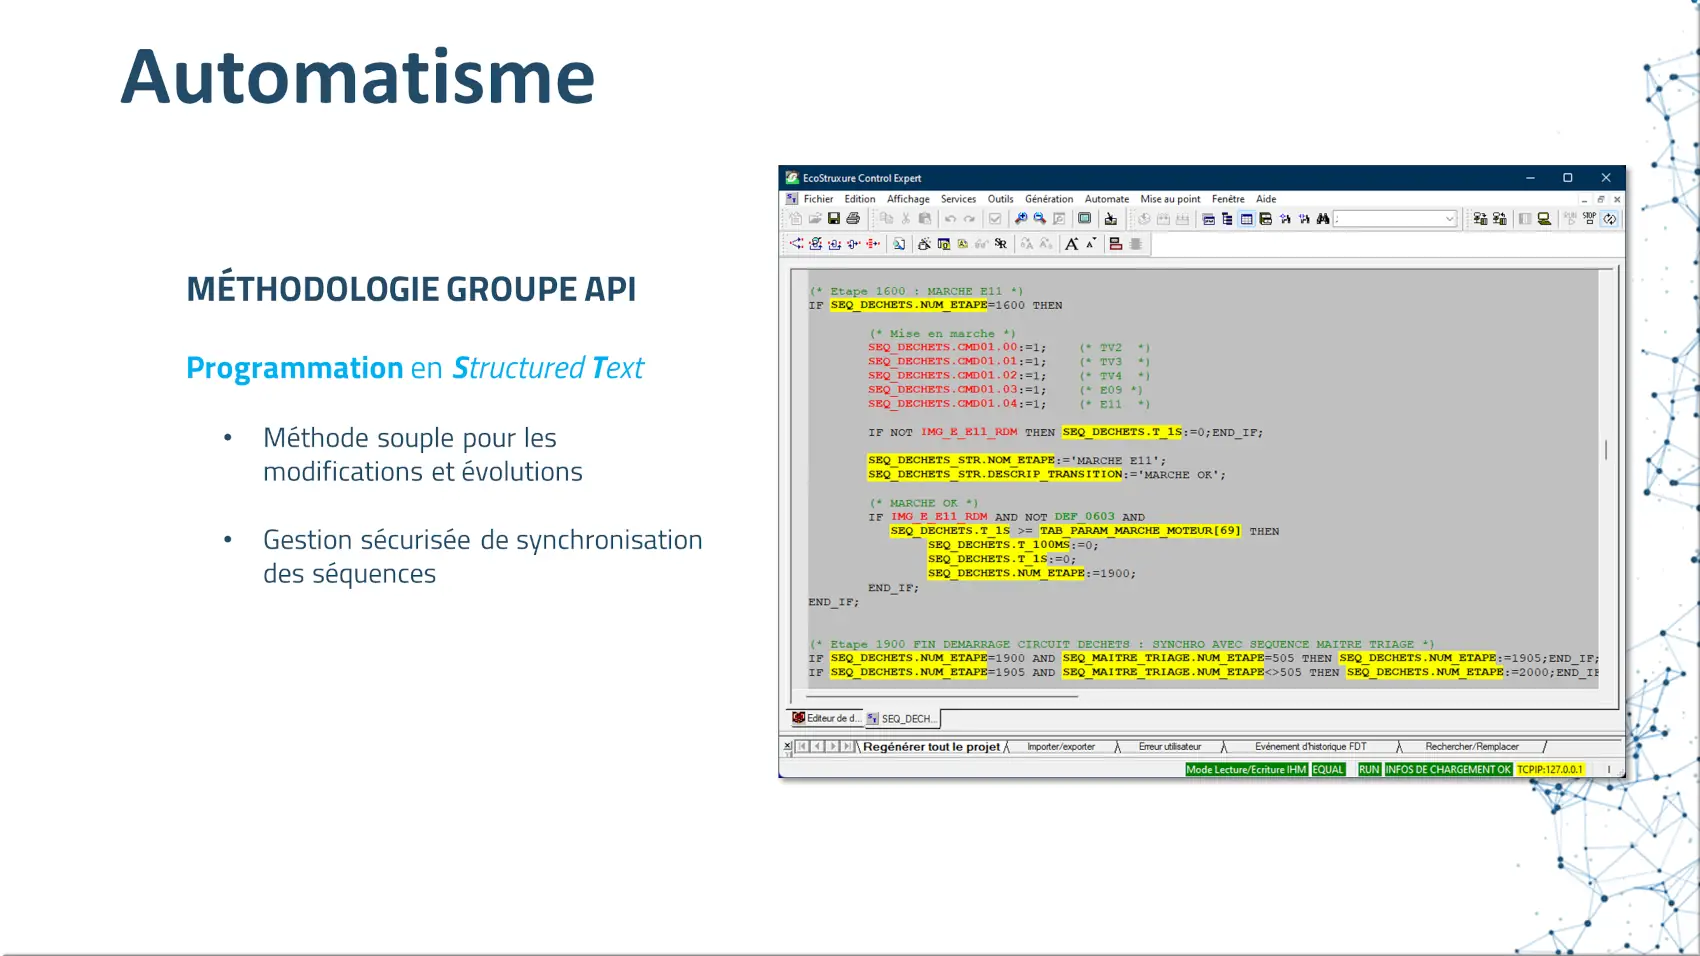Click the editor horizontal scrollbar

pos(943,696)
